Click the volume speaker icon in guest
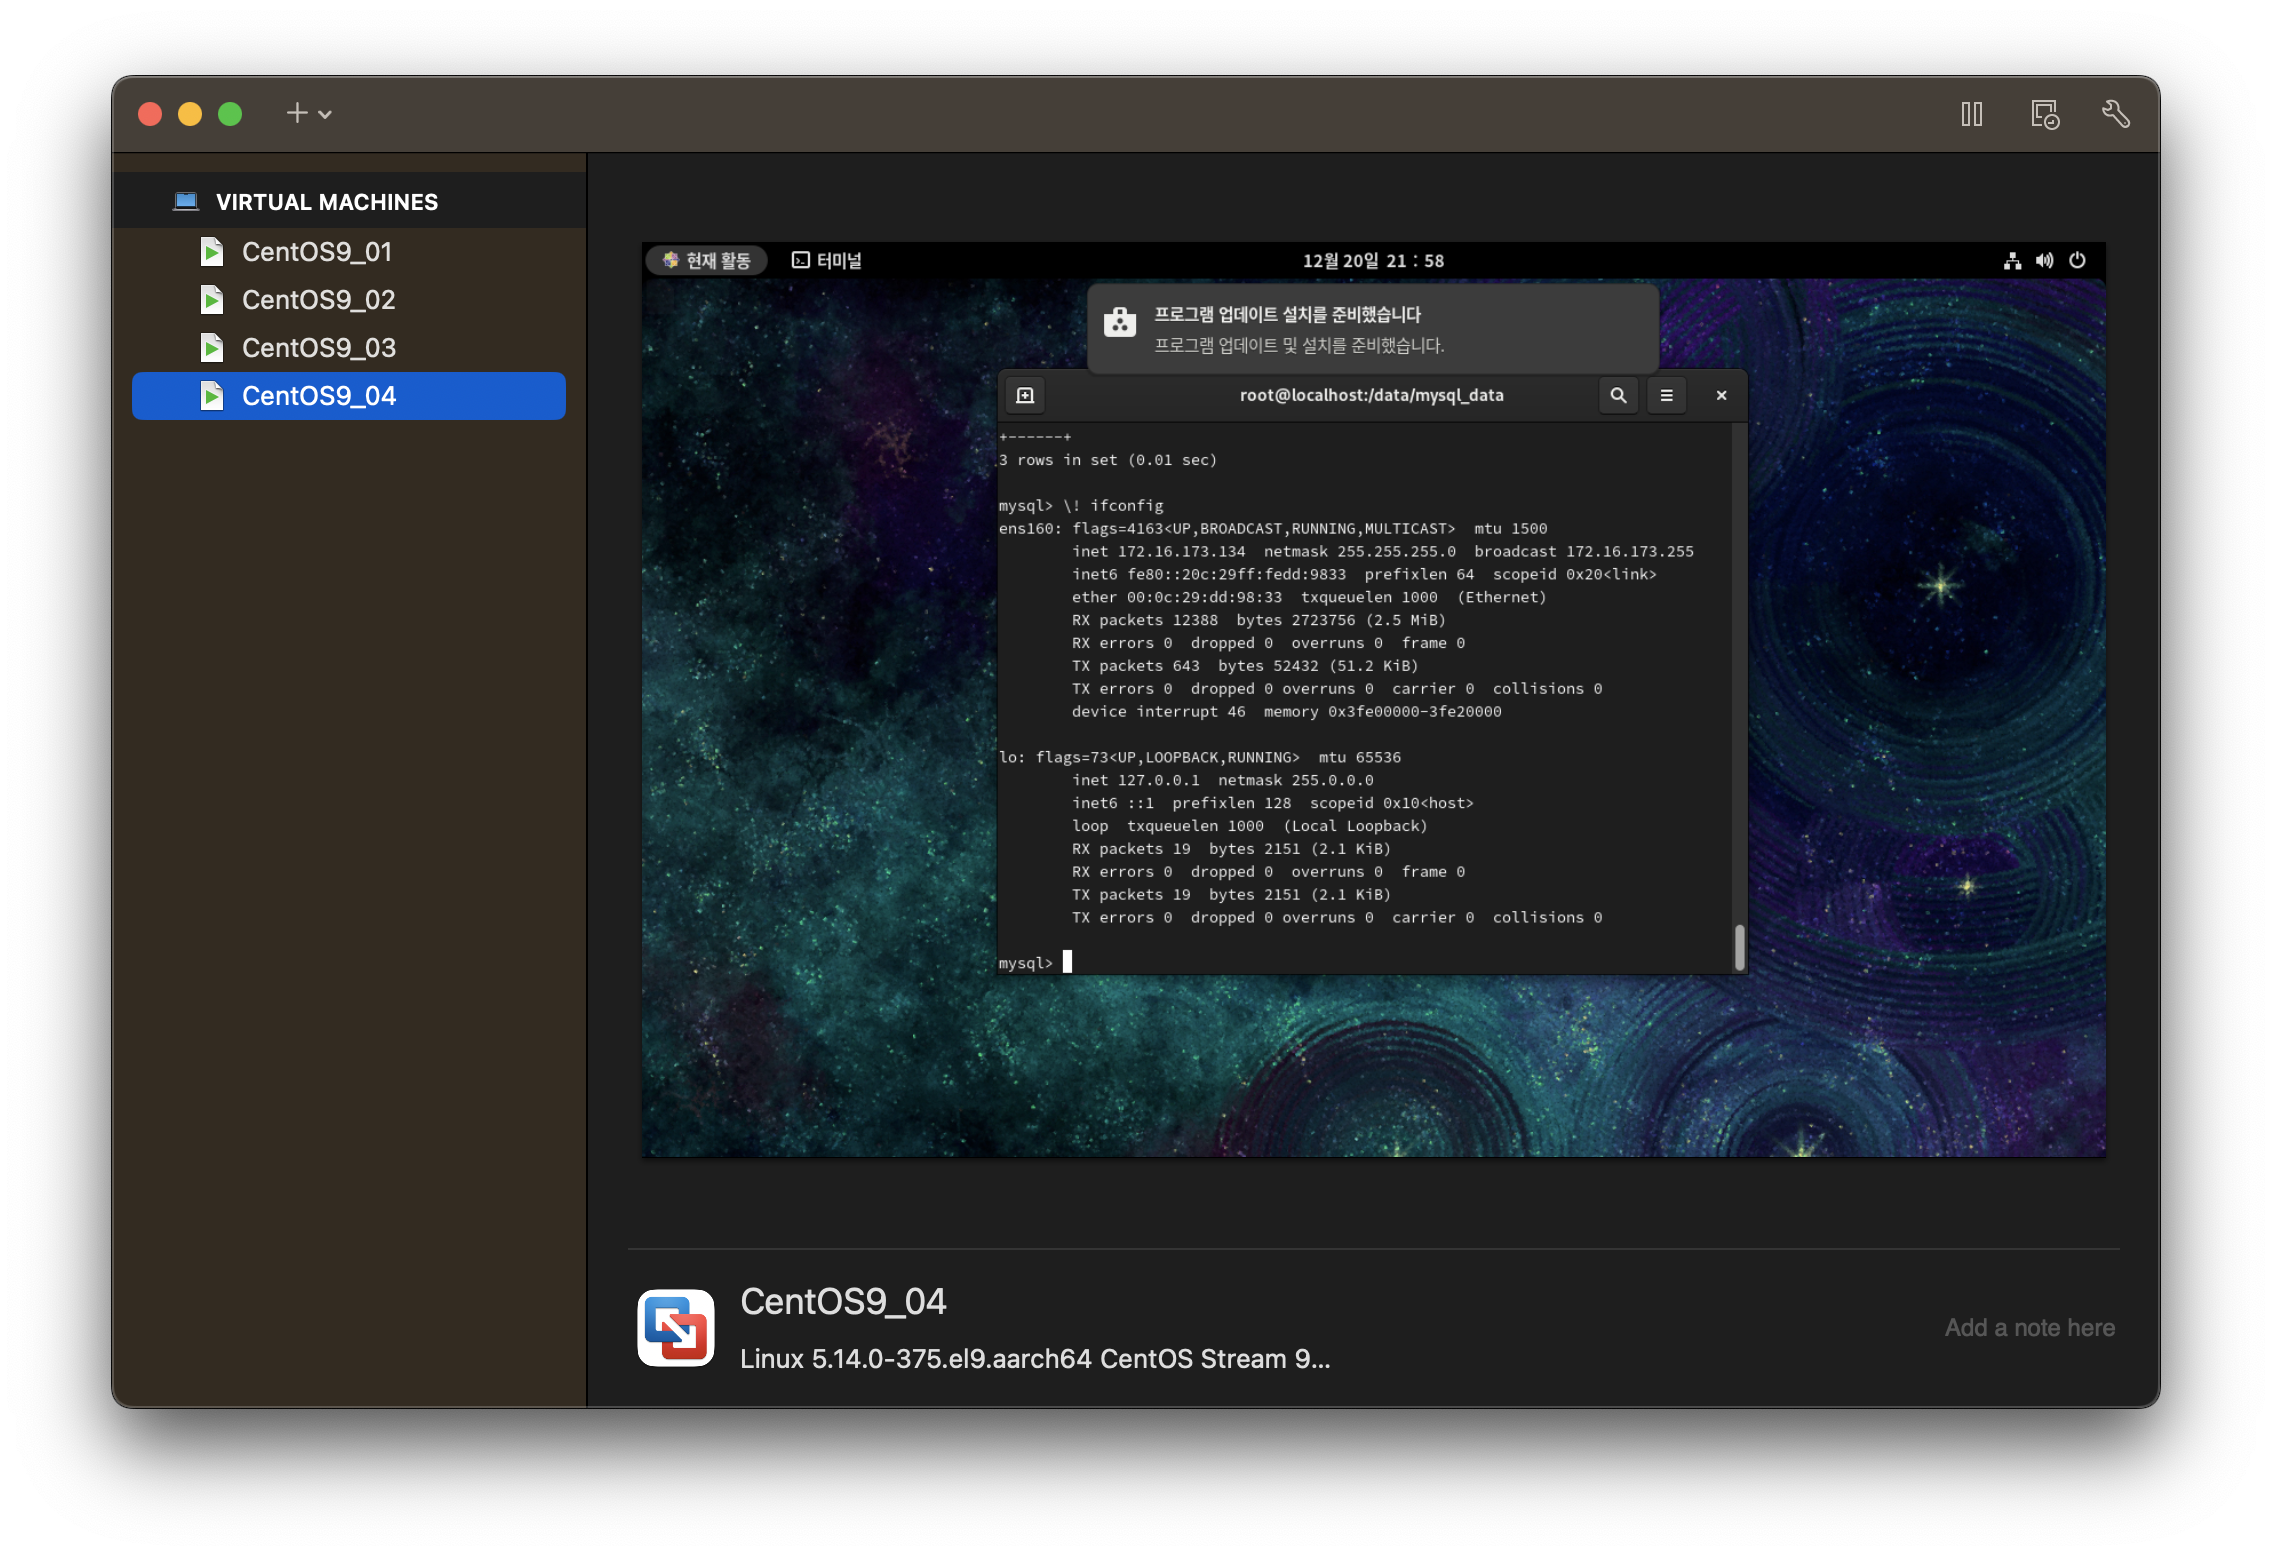 [x=2044, y=261]
